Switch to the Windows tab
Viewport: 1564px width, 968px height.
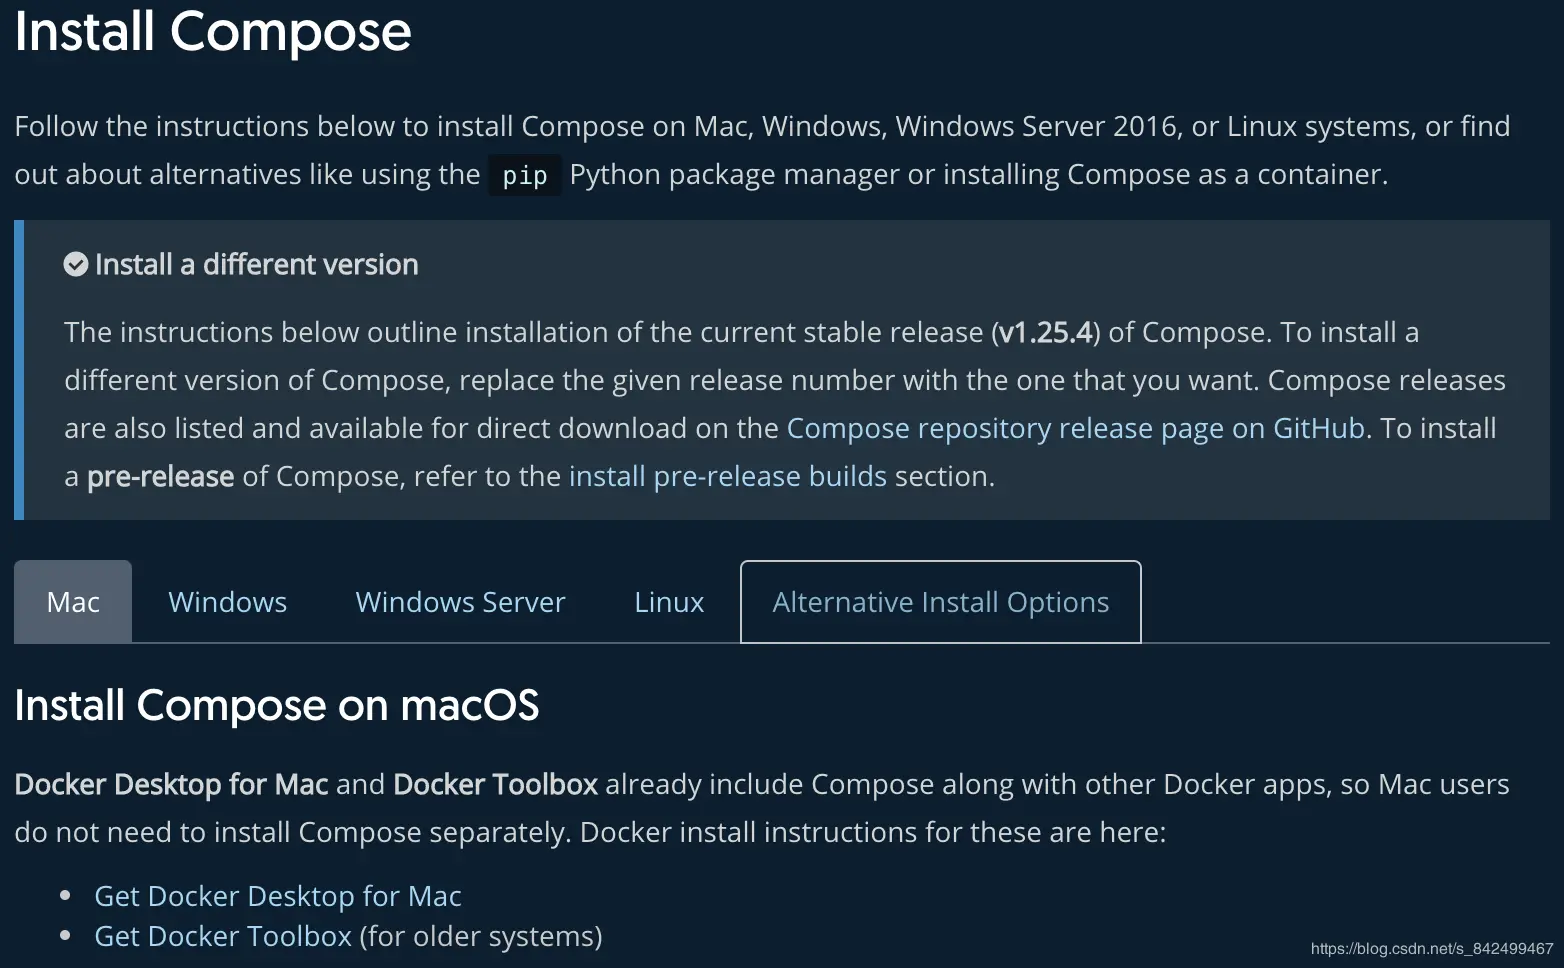coord(227,602)
